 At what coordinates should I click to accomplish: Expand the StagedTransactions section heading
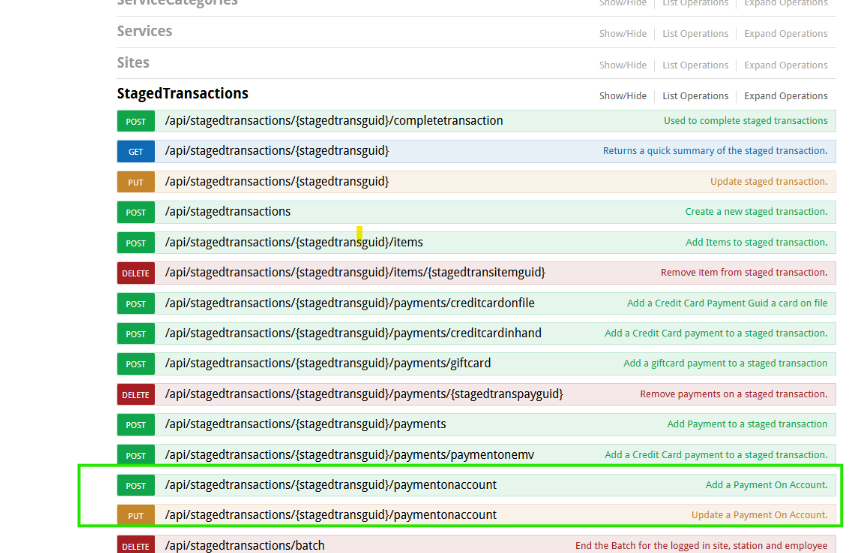tap(182, 94)
